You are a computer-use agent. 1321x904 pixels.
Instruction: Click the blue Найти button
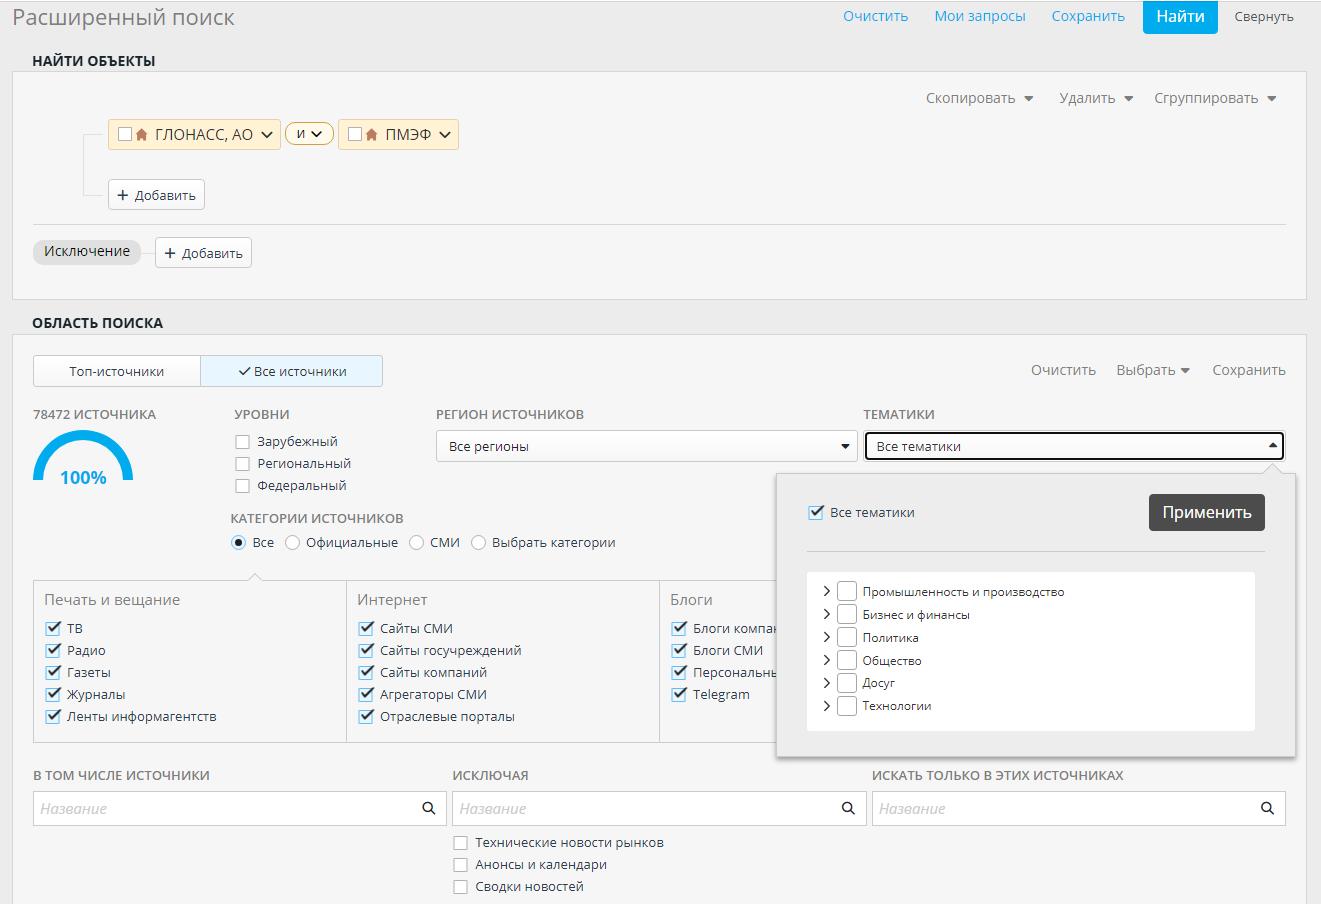[x=1180, y=17]
